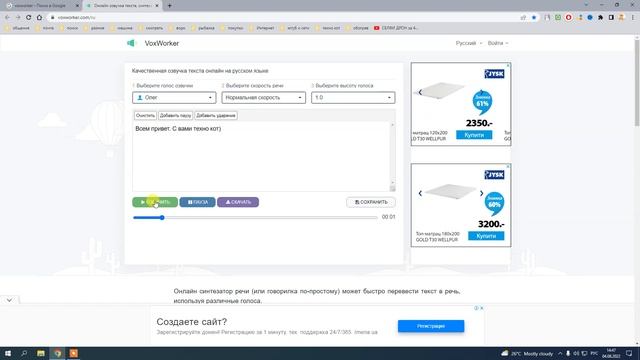The width and height of the screenshot is (640, 360).
Task: Open the рыбалка bookmarks folder
Action: [202, 28]
